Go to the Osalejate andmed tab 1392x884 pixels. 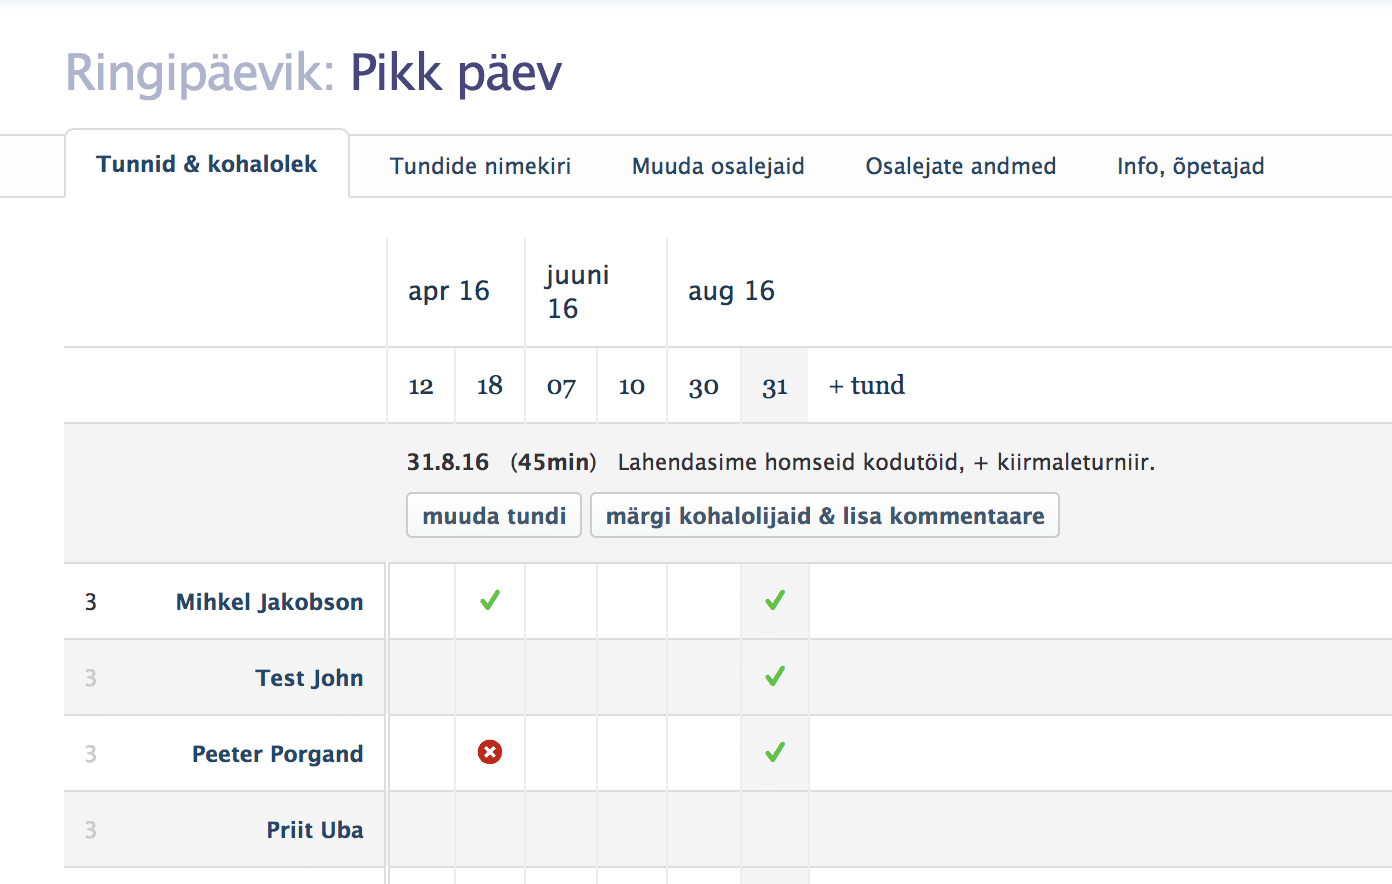960,166
